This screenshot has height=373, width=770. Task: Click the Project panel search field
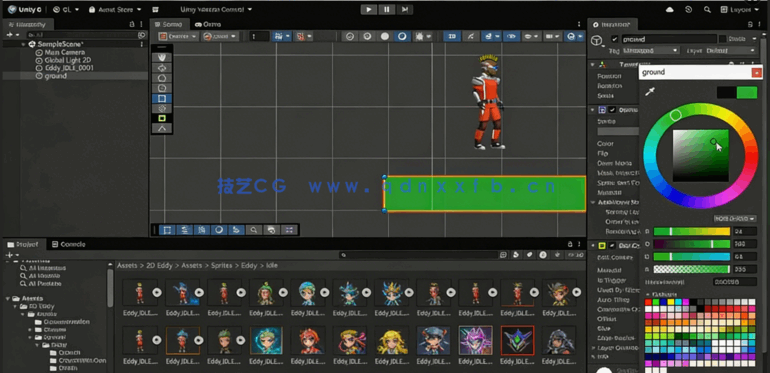(x=419, y=255)
